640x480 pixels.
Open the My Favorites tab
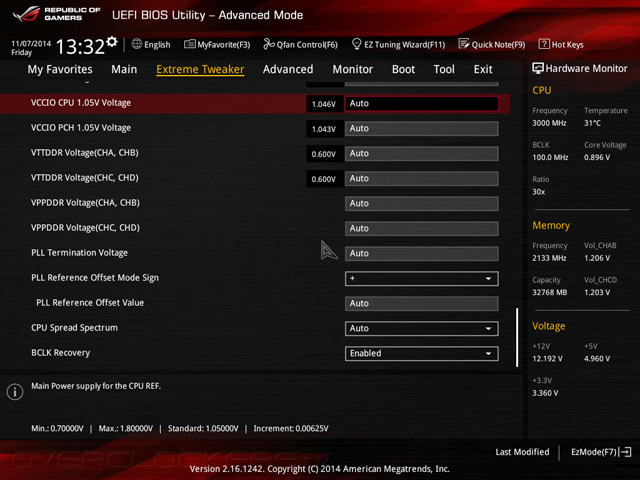pyautogui.click(x=60, y=69)
